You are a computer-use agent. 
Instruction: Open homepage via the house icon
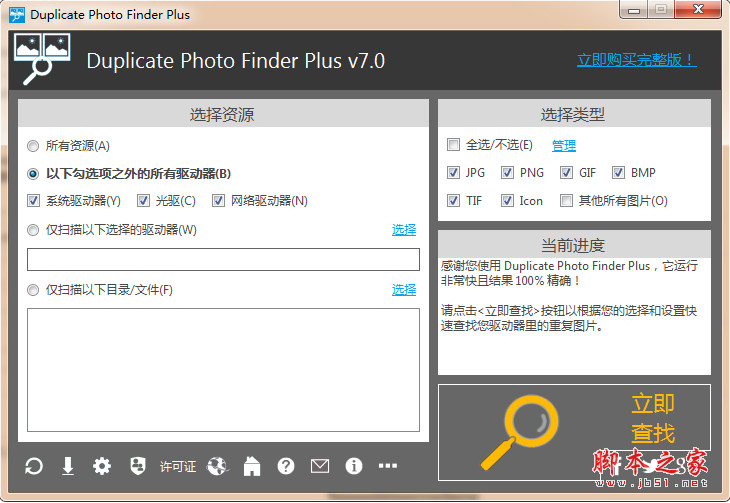pyautogui.click(x=252, y=466)
